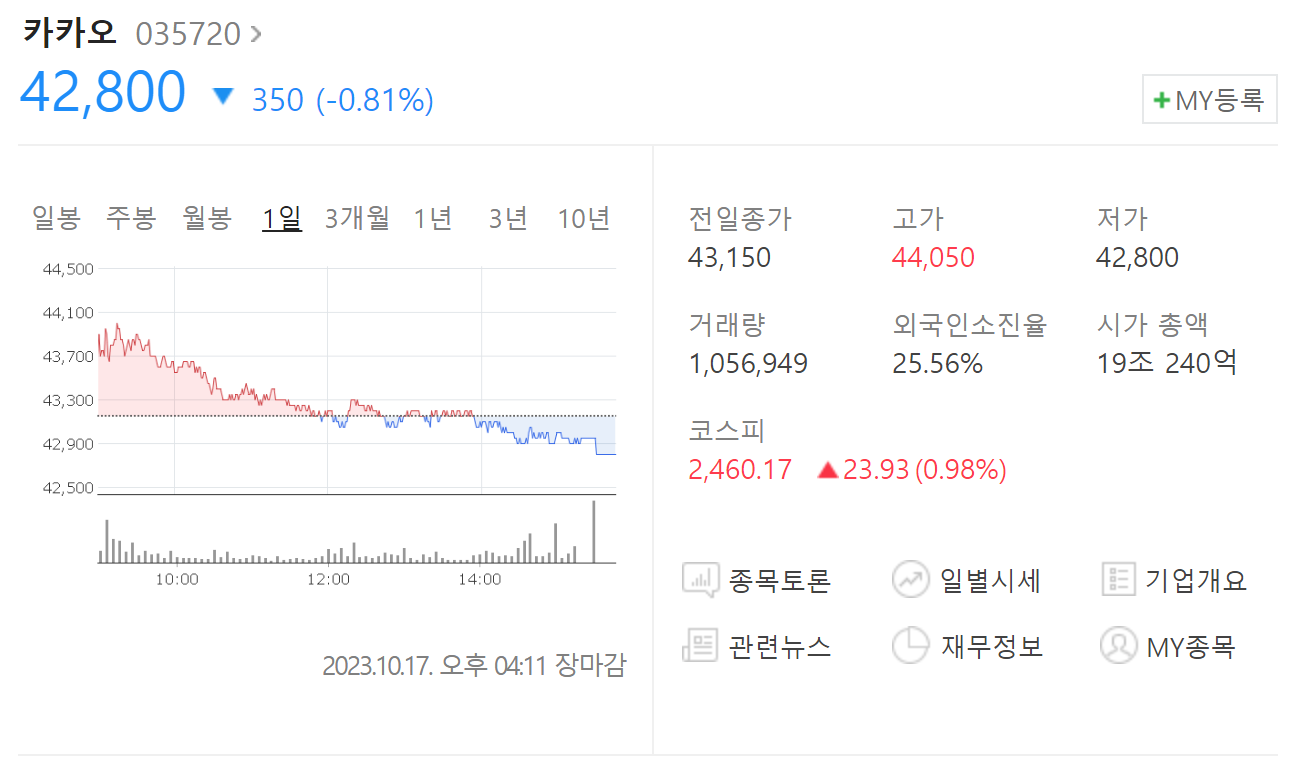Image resolution: width=1302 pixels, height=776 pixels.
Task: Expand stock details via chevron next to 035720
Action: pos(257,31)
